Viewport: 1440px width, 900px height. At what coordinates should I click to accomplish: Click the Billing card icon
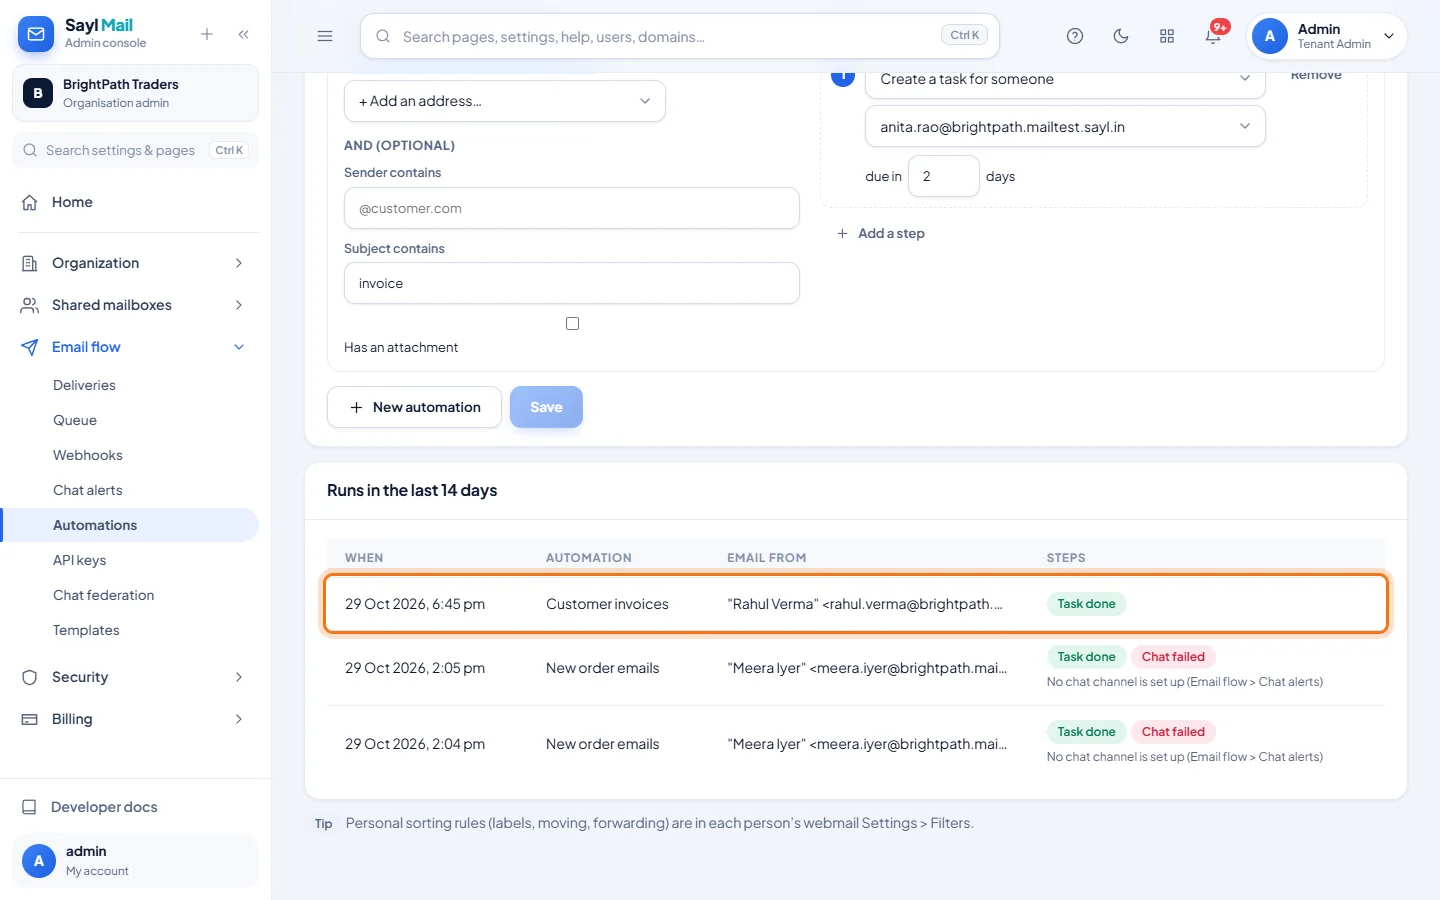(30, 719)
